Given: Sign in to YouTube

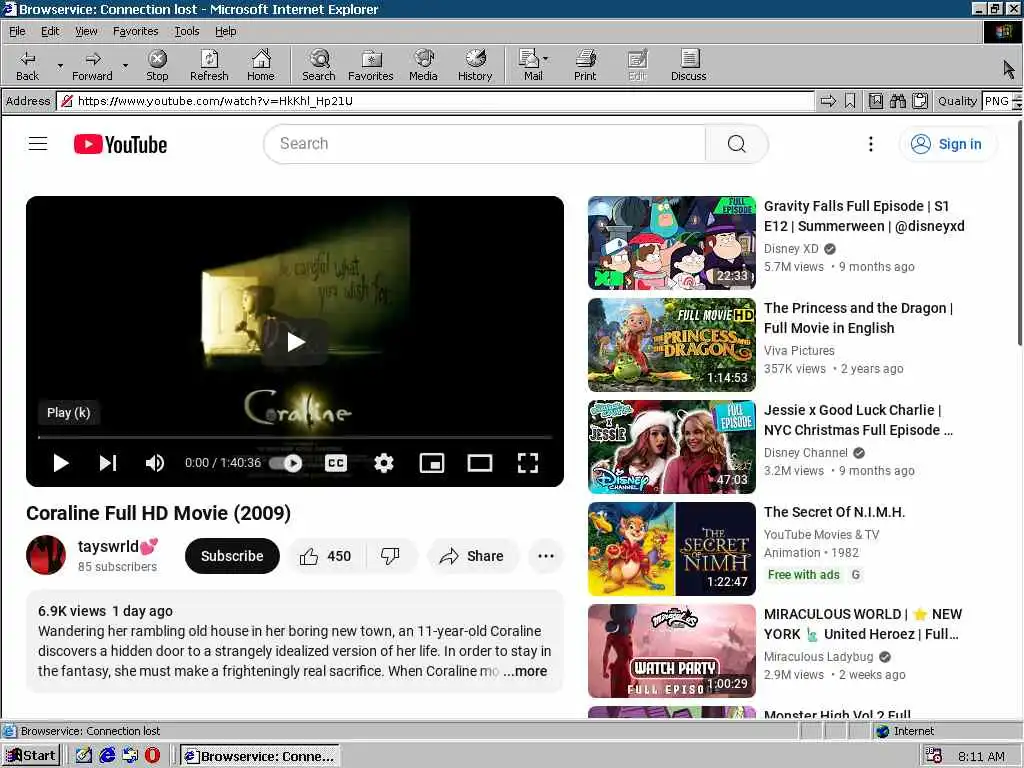Looking at the screenshot, I should 948,144.
